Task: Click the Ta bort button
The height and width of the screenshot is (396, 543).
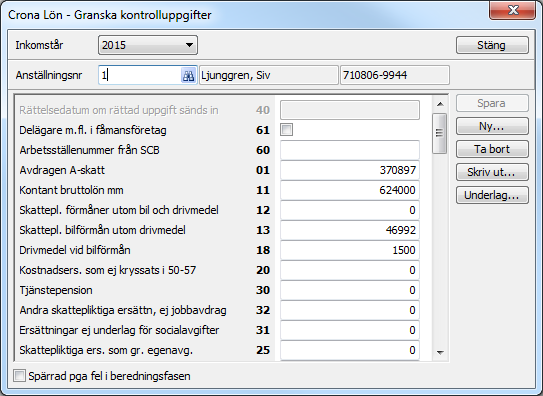Action: tap(492, 149)
